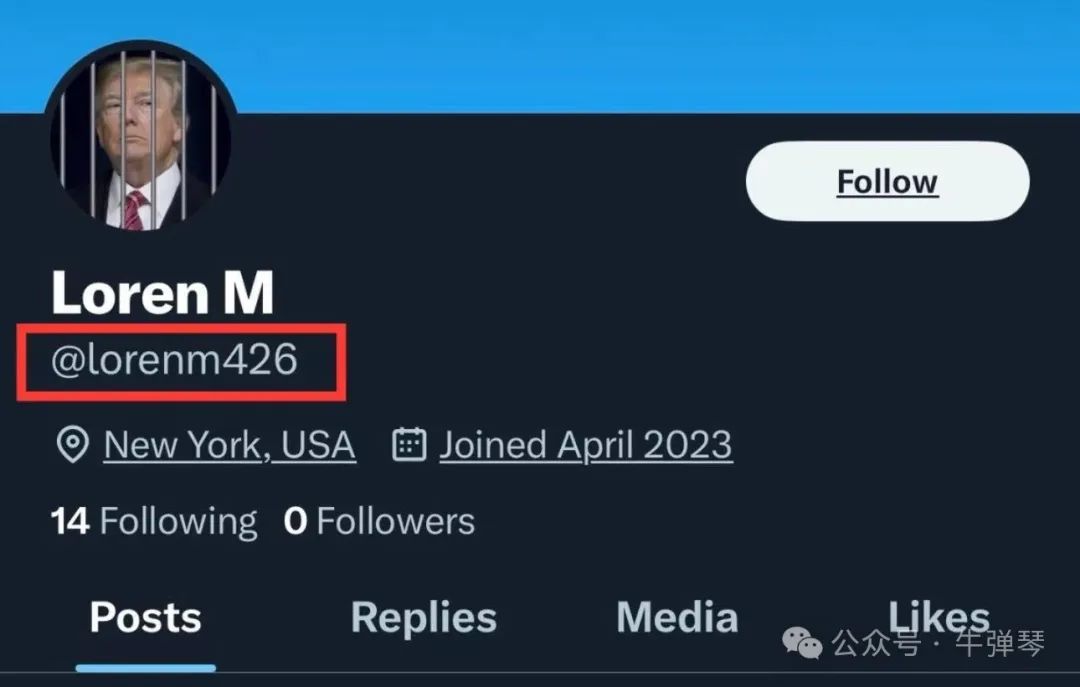Image resolution: width=1080 pixels, height=687 pixels.
Task: Click the calendar icon beside join date
Action: [410, 444]
